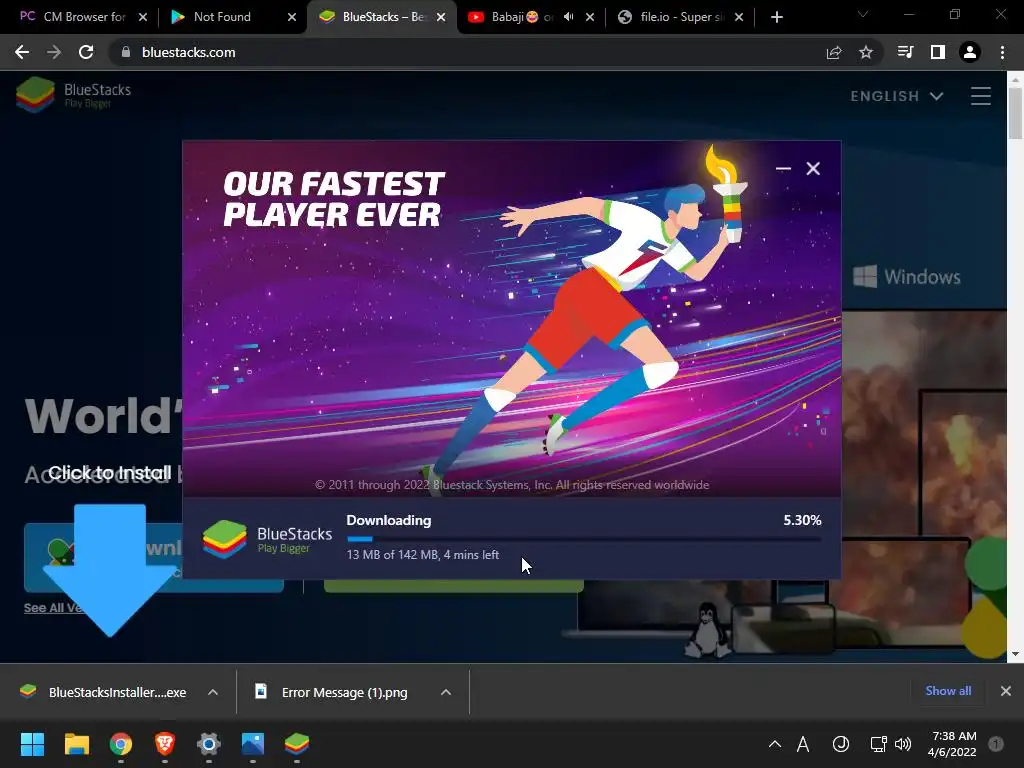The height and width of the screenshot is (768, 1024).
Task: Open the tab search dropdown arrow
Action: click(x=863, y=14)
